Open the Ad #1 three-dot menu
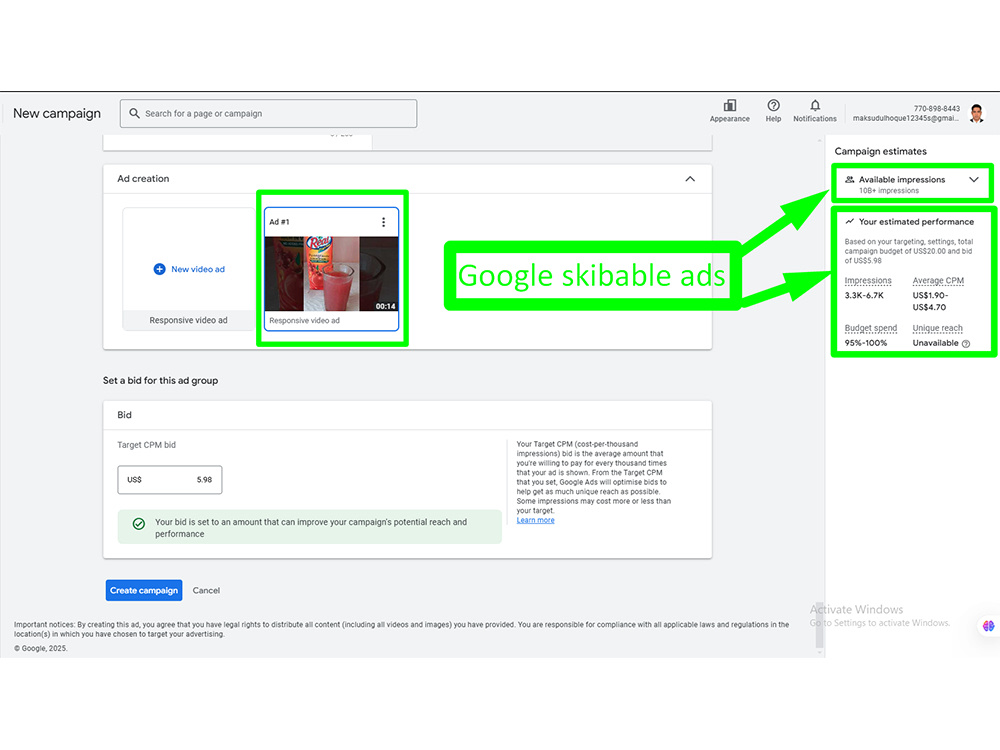Viewport: 1000px width, 750px height. (x=383, y=222)
